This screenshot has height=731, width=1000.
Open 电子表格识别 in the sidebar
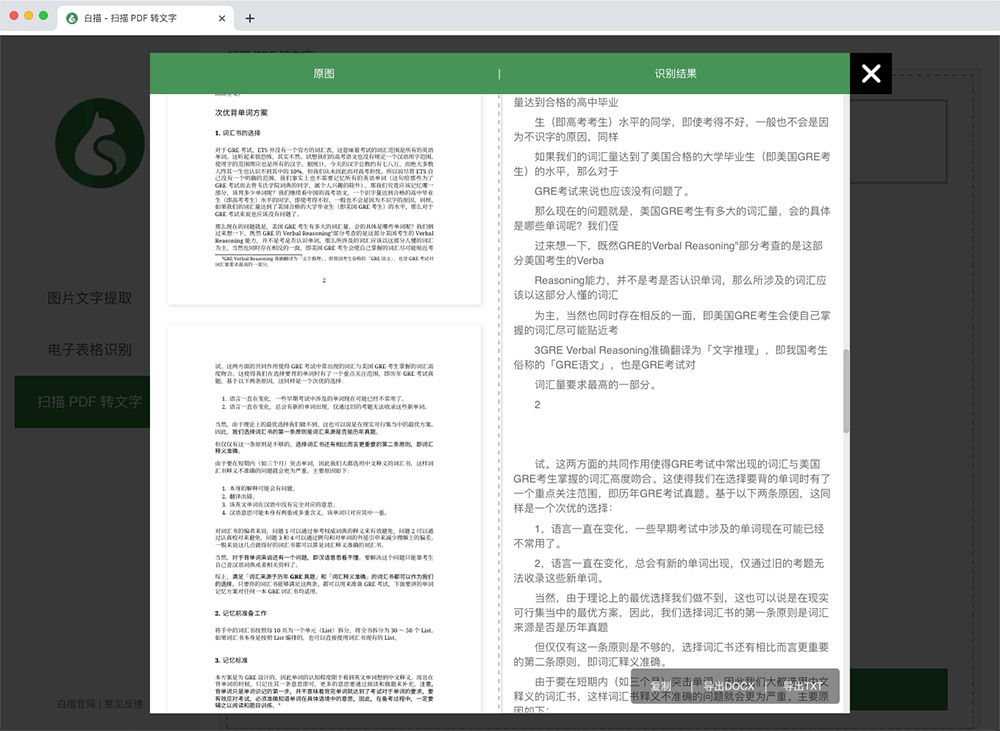(x=89, y=350)
